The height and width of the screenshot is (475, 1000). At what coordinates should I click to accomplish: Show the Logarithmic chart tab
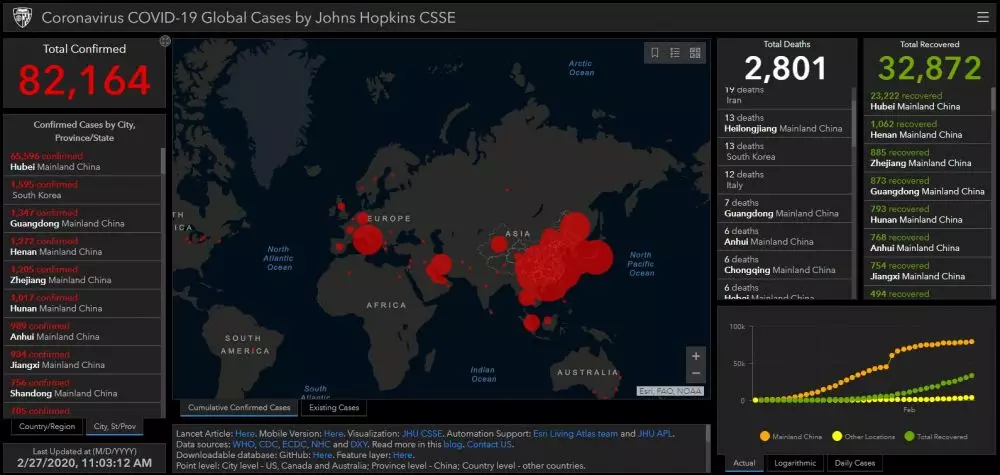[x=795, y=464]
